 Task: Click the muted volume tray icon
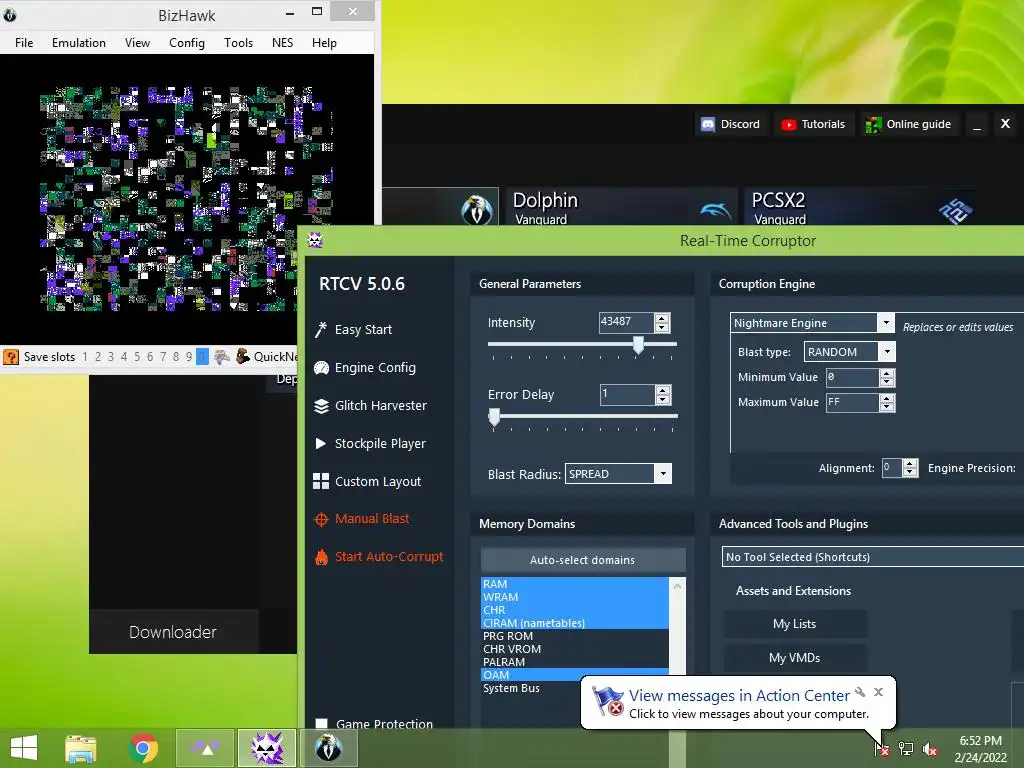tap(930, 748)
